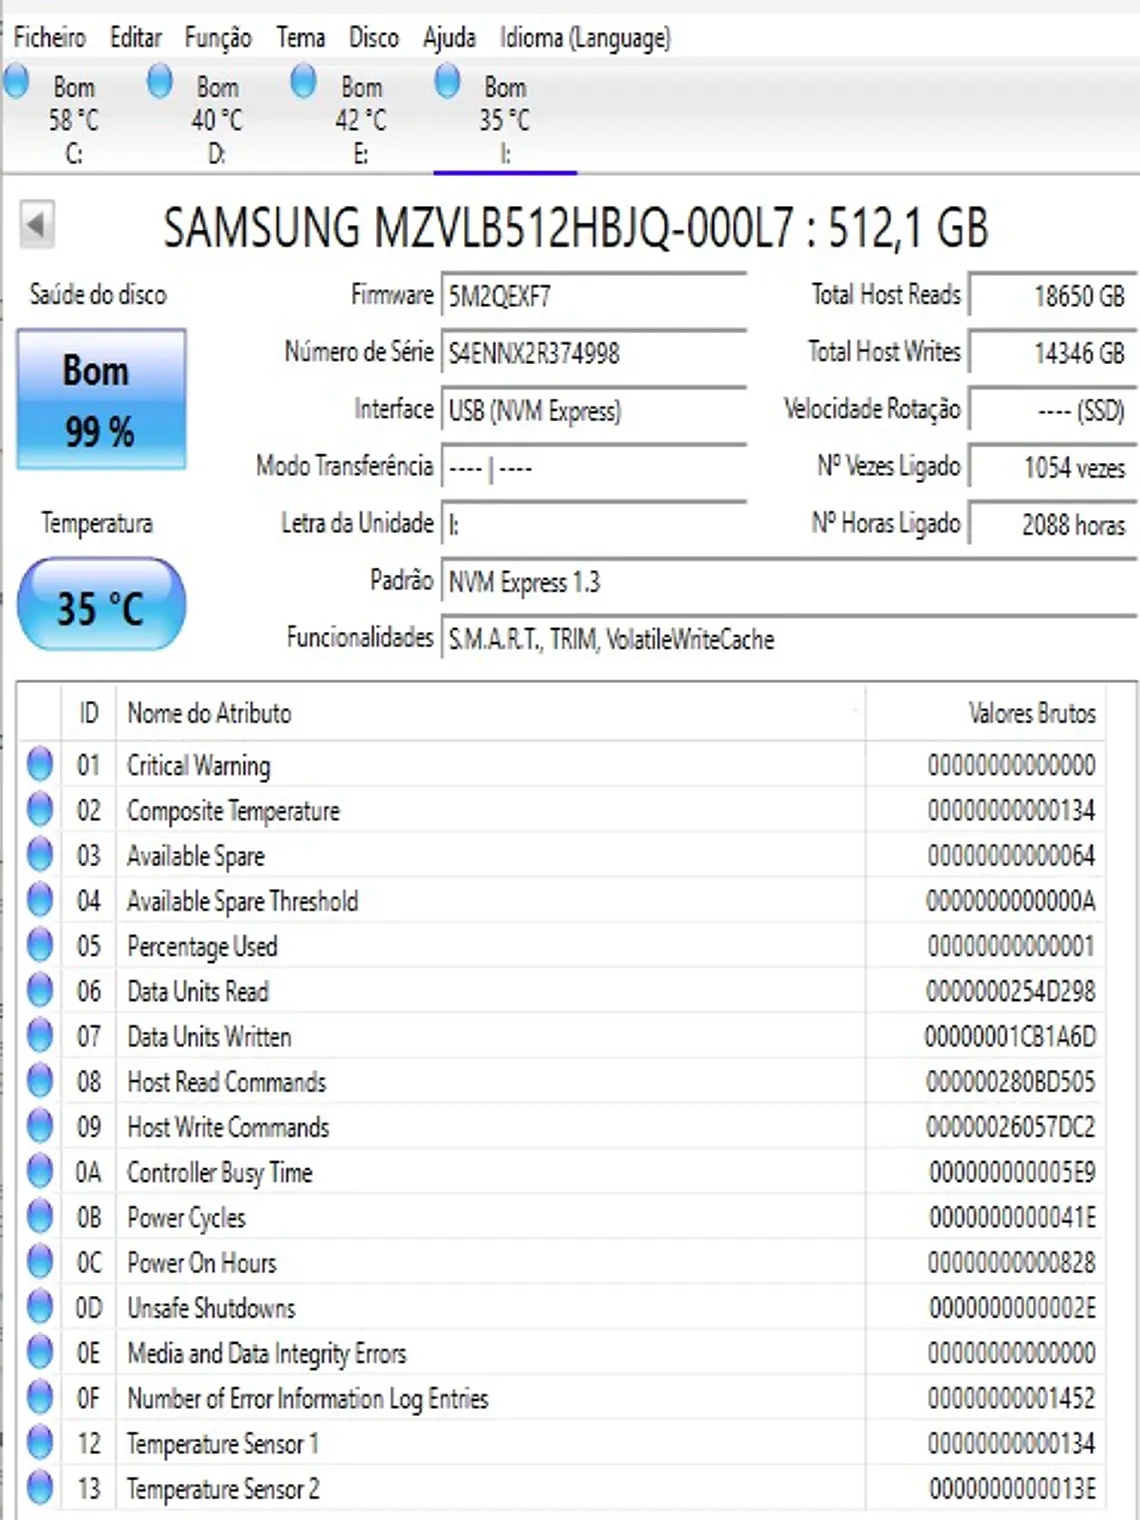Select the Percentage Used attribute name

[202, 946]
